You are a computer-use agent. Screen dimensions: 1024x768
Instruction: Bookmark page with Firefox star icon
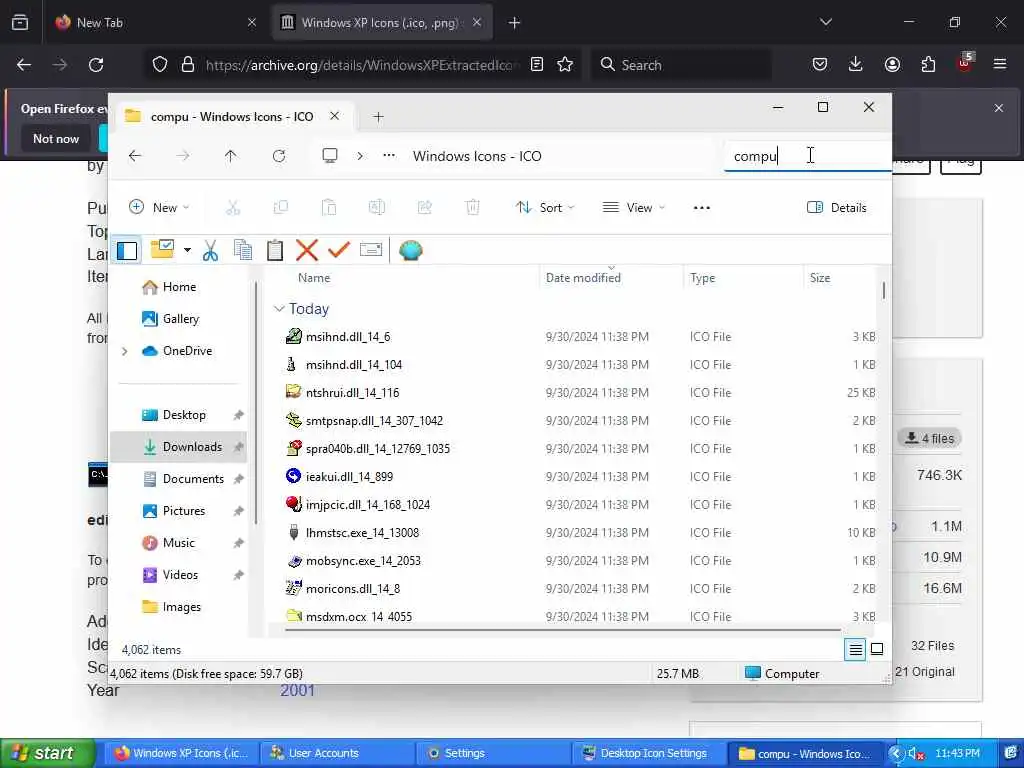565,64
